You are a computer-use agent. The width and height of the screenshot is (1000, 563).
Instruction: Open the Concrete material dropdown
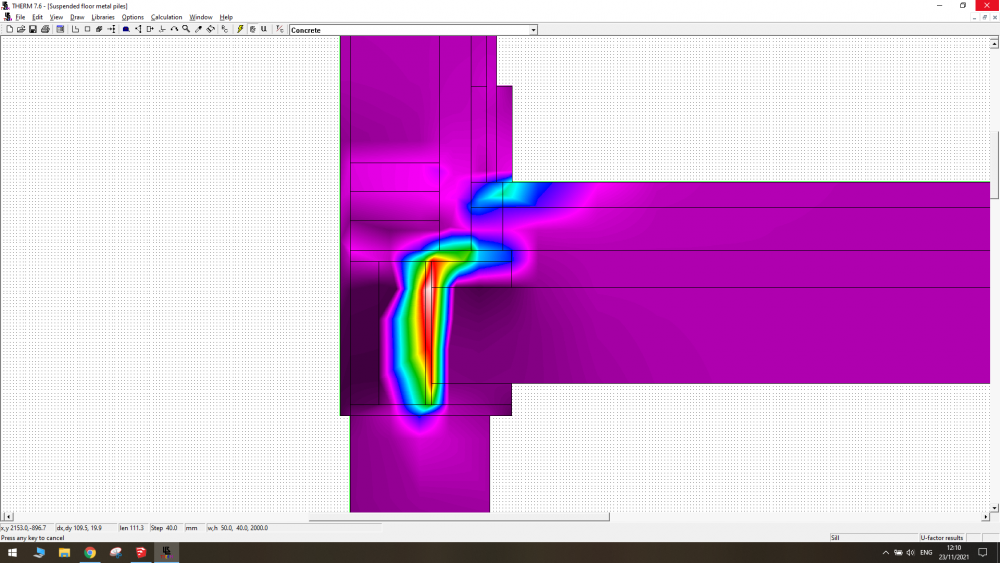(533, 30)
